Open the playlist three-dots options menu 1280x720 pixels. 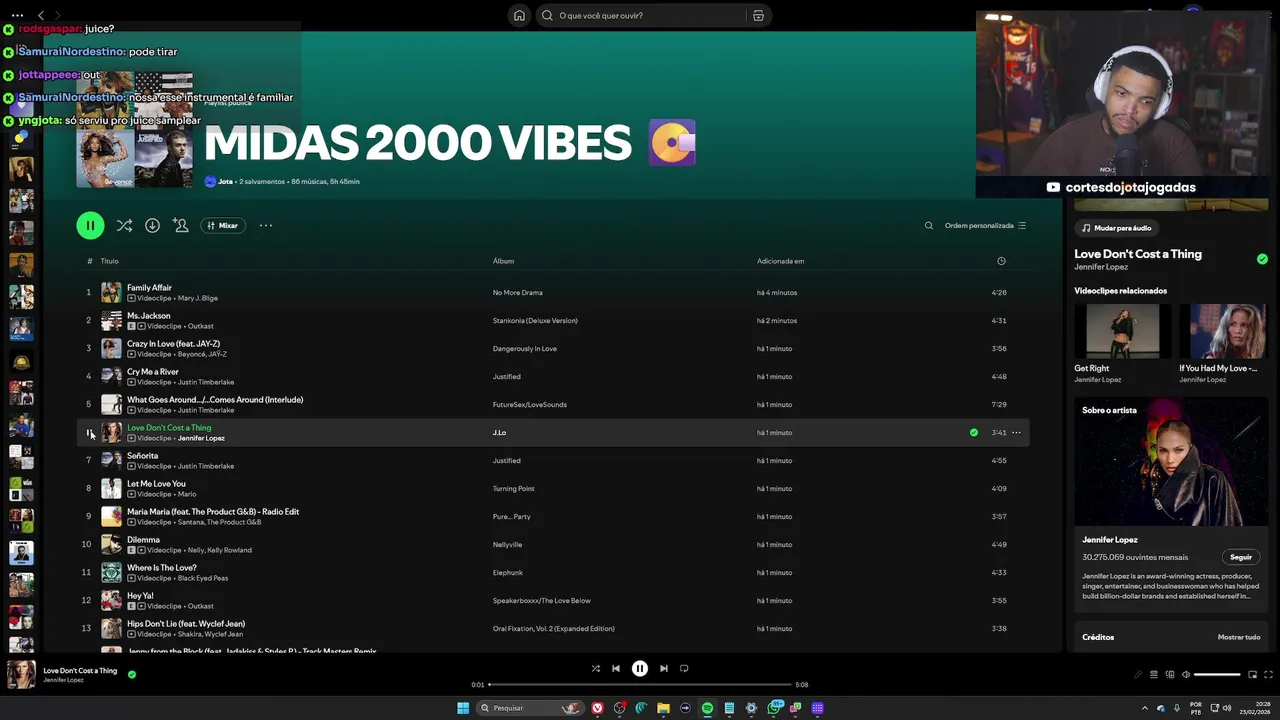click(x=266, y=226)
